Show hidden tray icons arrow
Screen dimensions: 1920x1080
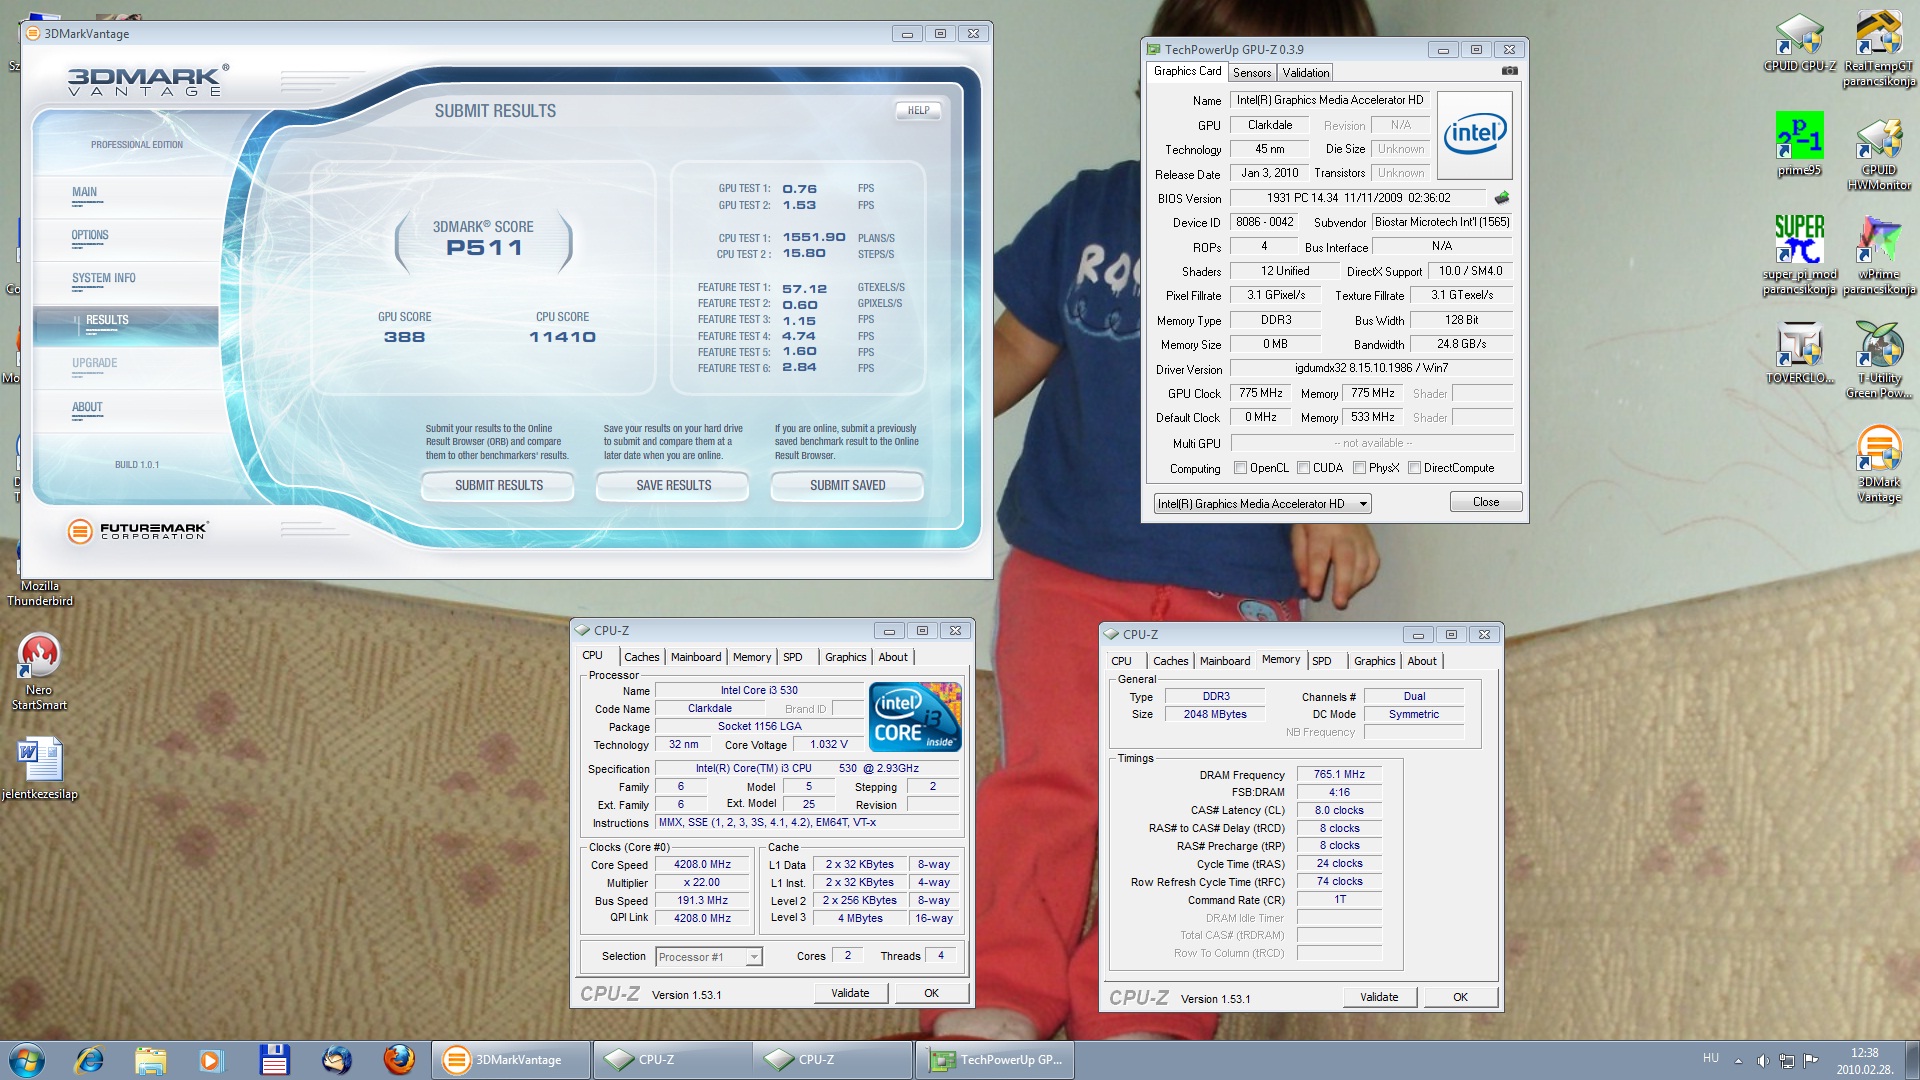[1738, 1060]
